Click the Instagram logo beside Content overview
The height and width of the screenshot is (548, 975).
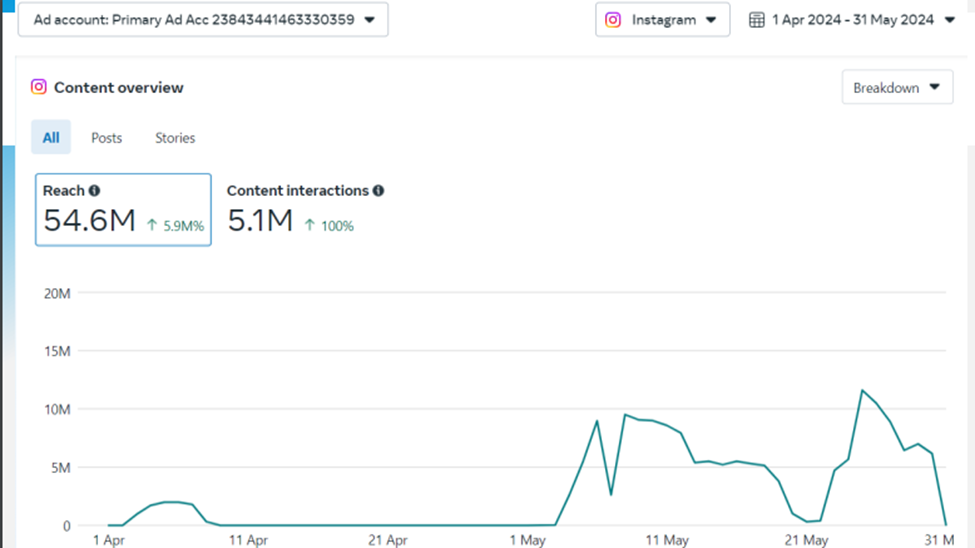click(x=39, y=87)
